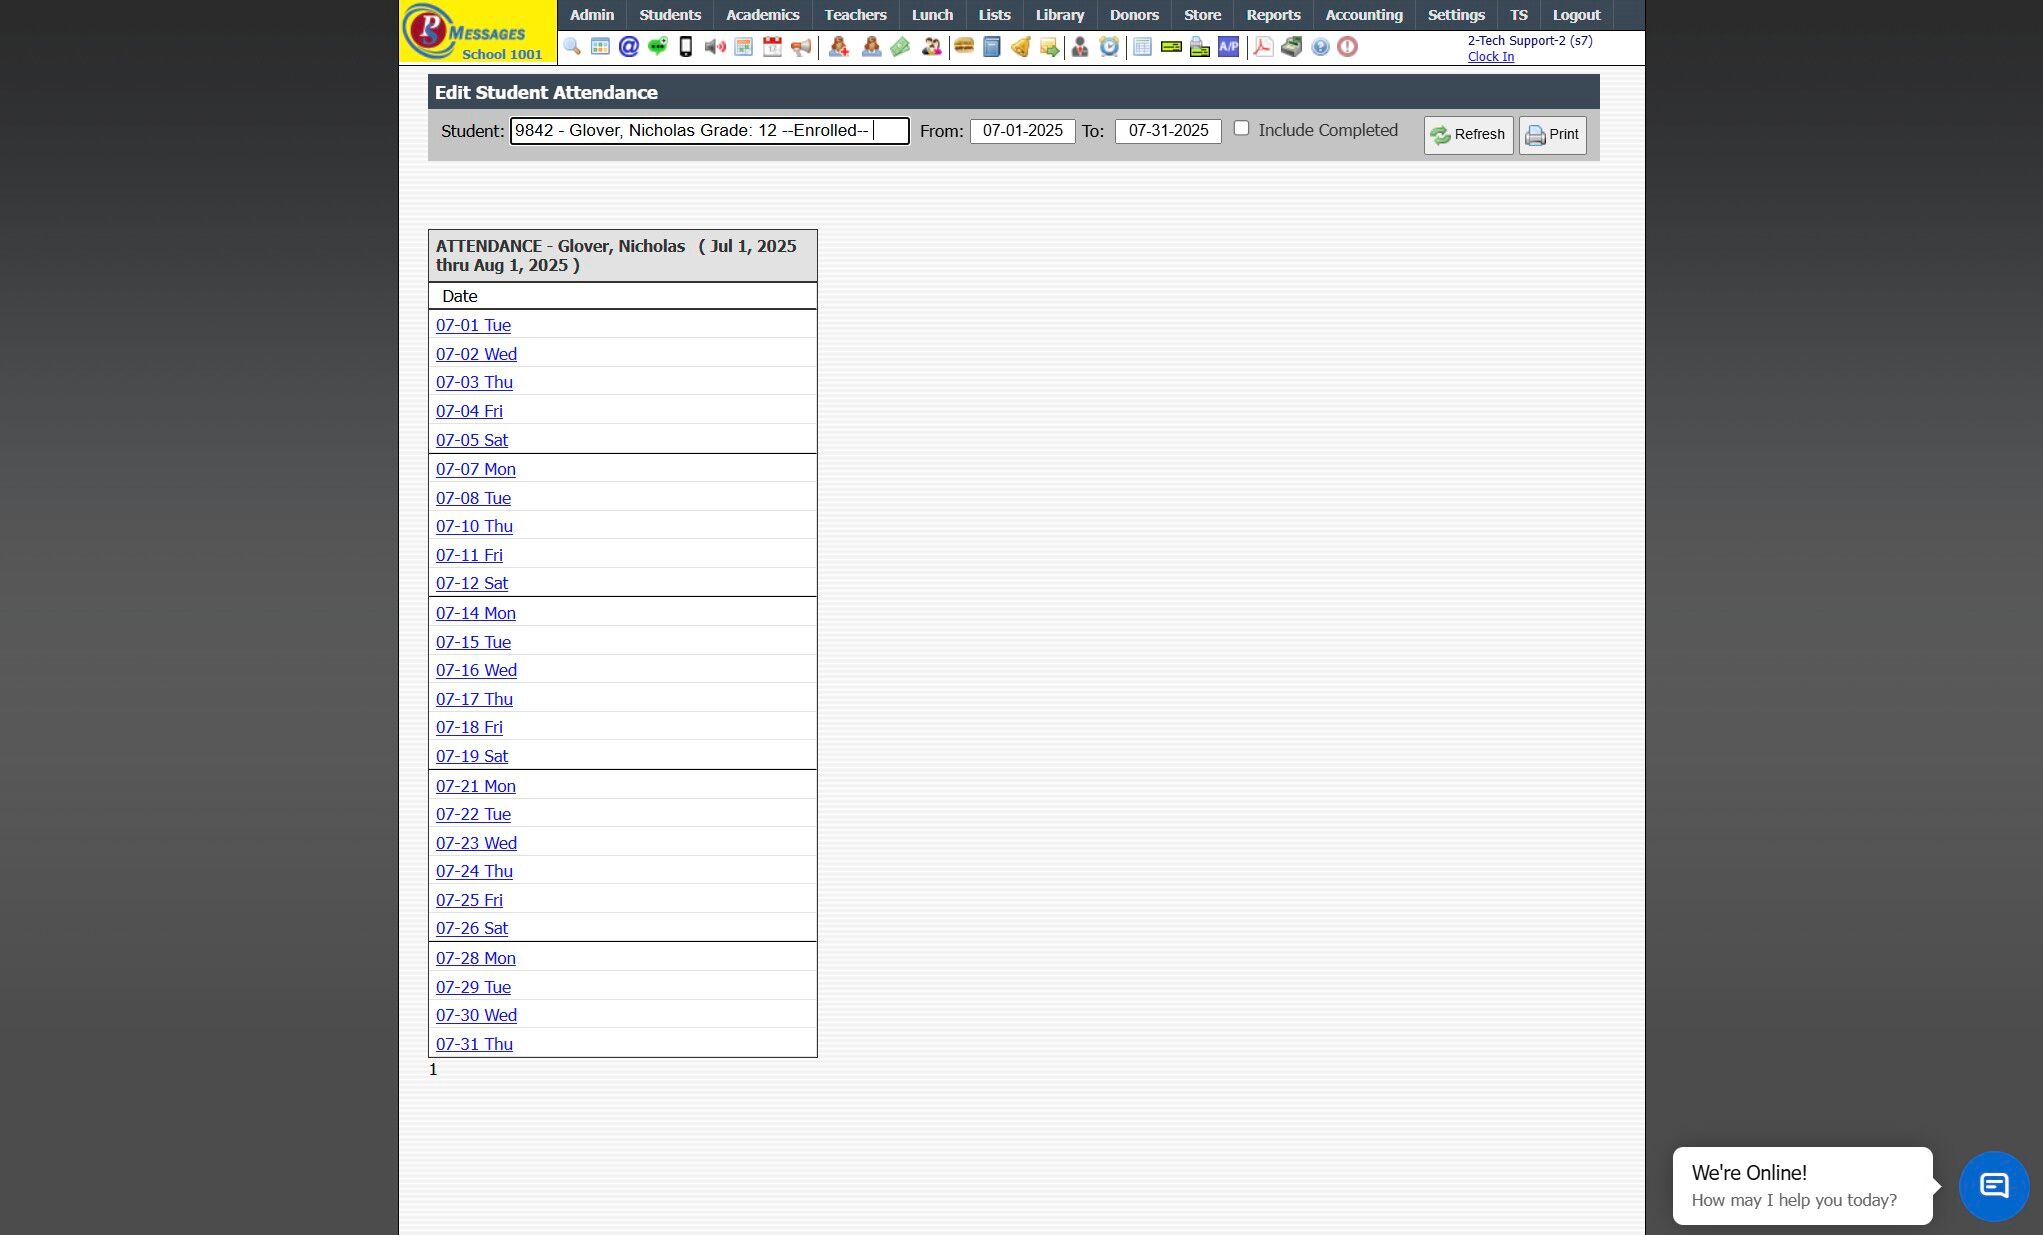This screenshot has width=2043, height=1235.
Task: Open the Reports menu
Action: [x=1272, y=15]
